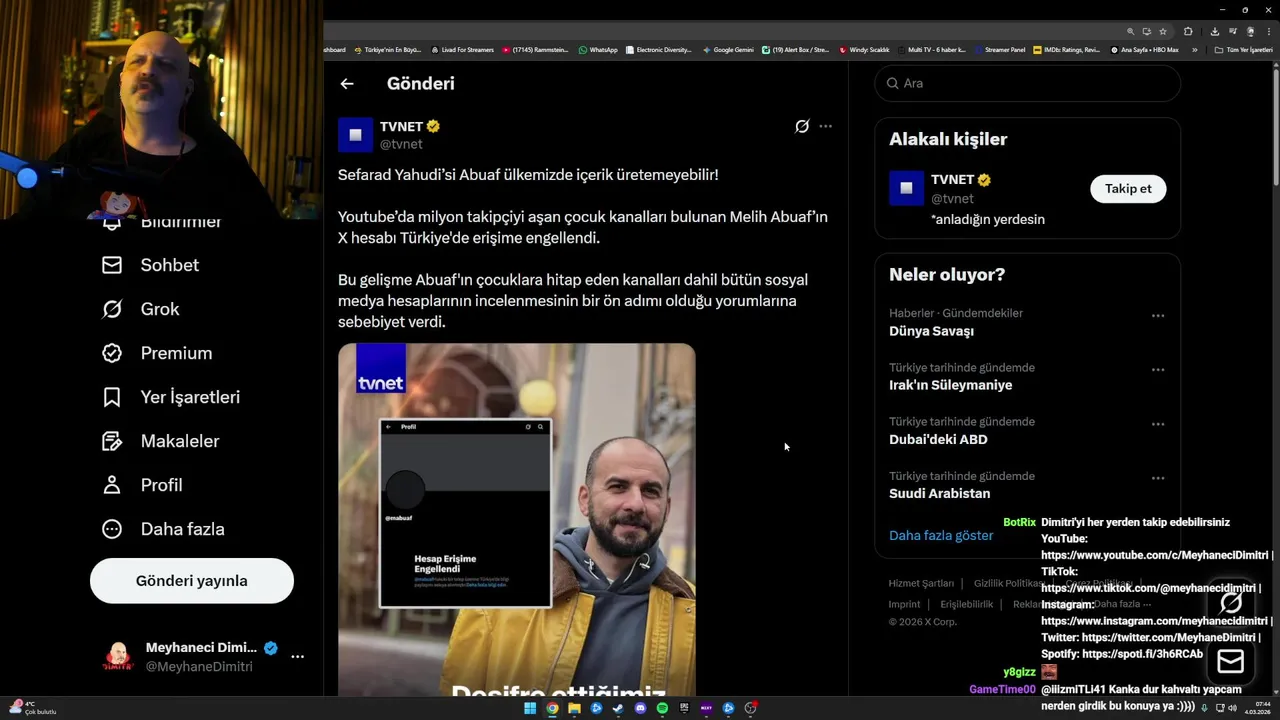Open Spotify from the taskbar

(x=662, y=708)
